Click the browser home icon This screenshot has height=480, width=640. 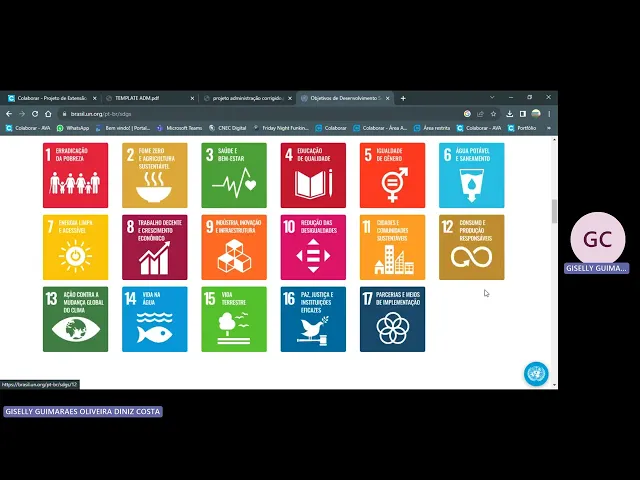tap(48, 114)
